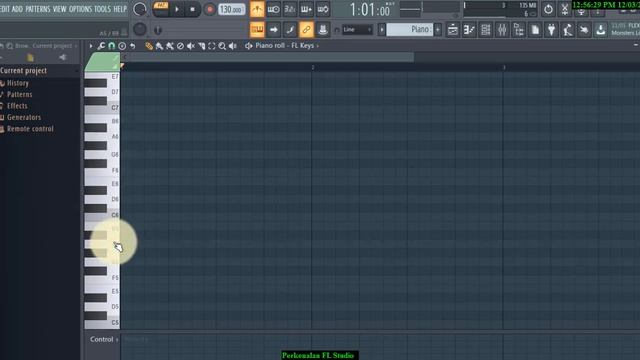Screen dimensions: 640x360
Task: Select Remote control in browser tree
Action: [30, 129]
